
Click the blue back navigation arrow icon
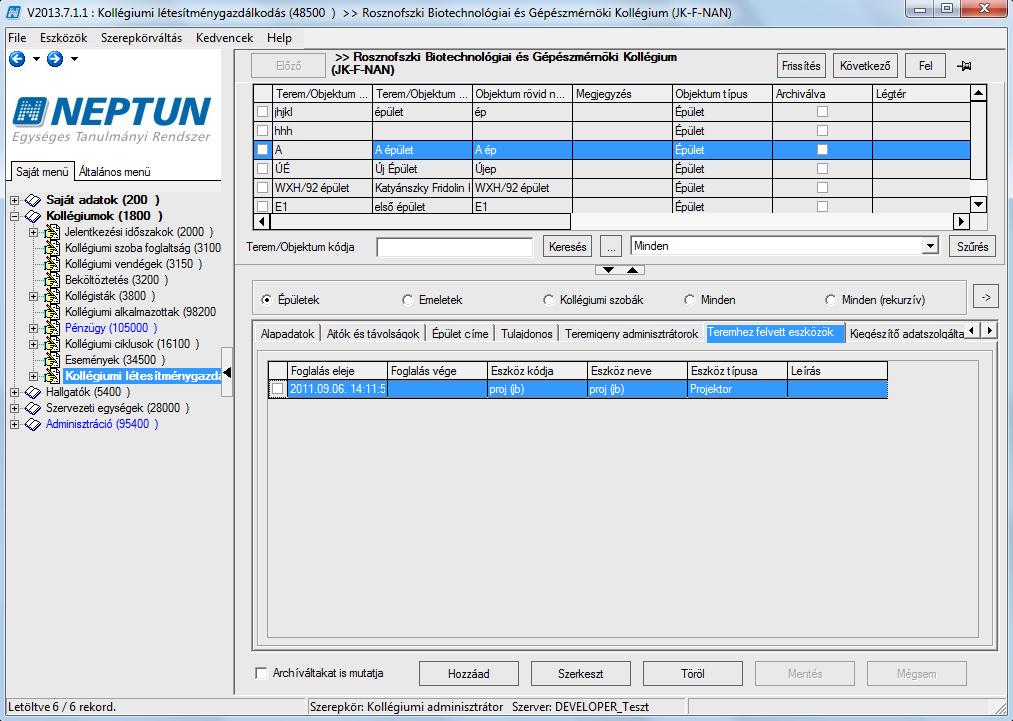(x=17, y=59)
